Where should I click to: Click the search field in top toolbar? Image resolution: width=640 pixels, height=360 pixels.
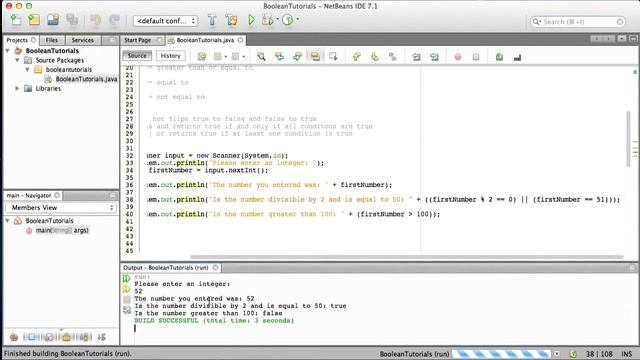click(x=578, y=21)
